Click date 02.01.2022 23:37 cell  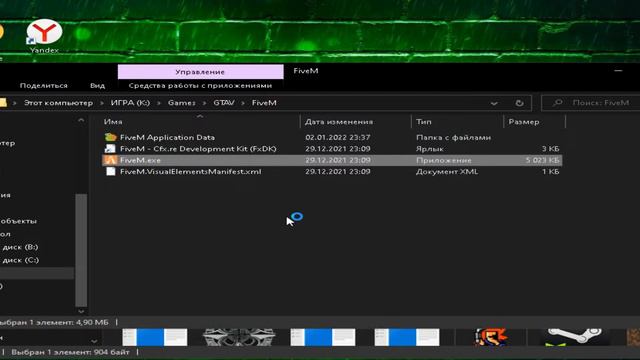pyautogui.click(x=338, y=137)
